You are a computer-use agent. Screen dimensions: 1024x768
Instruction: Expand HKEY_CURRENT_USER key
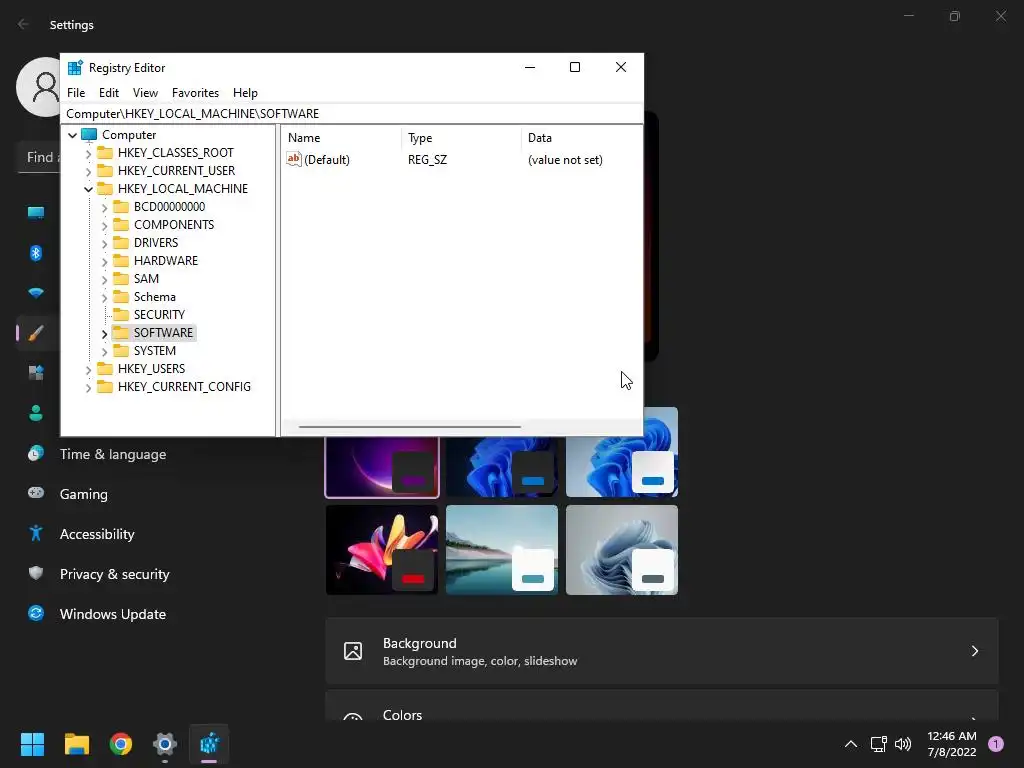point(88,172)
